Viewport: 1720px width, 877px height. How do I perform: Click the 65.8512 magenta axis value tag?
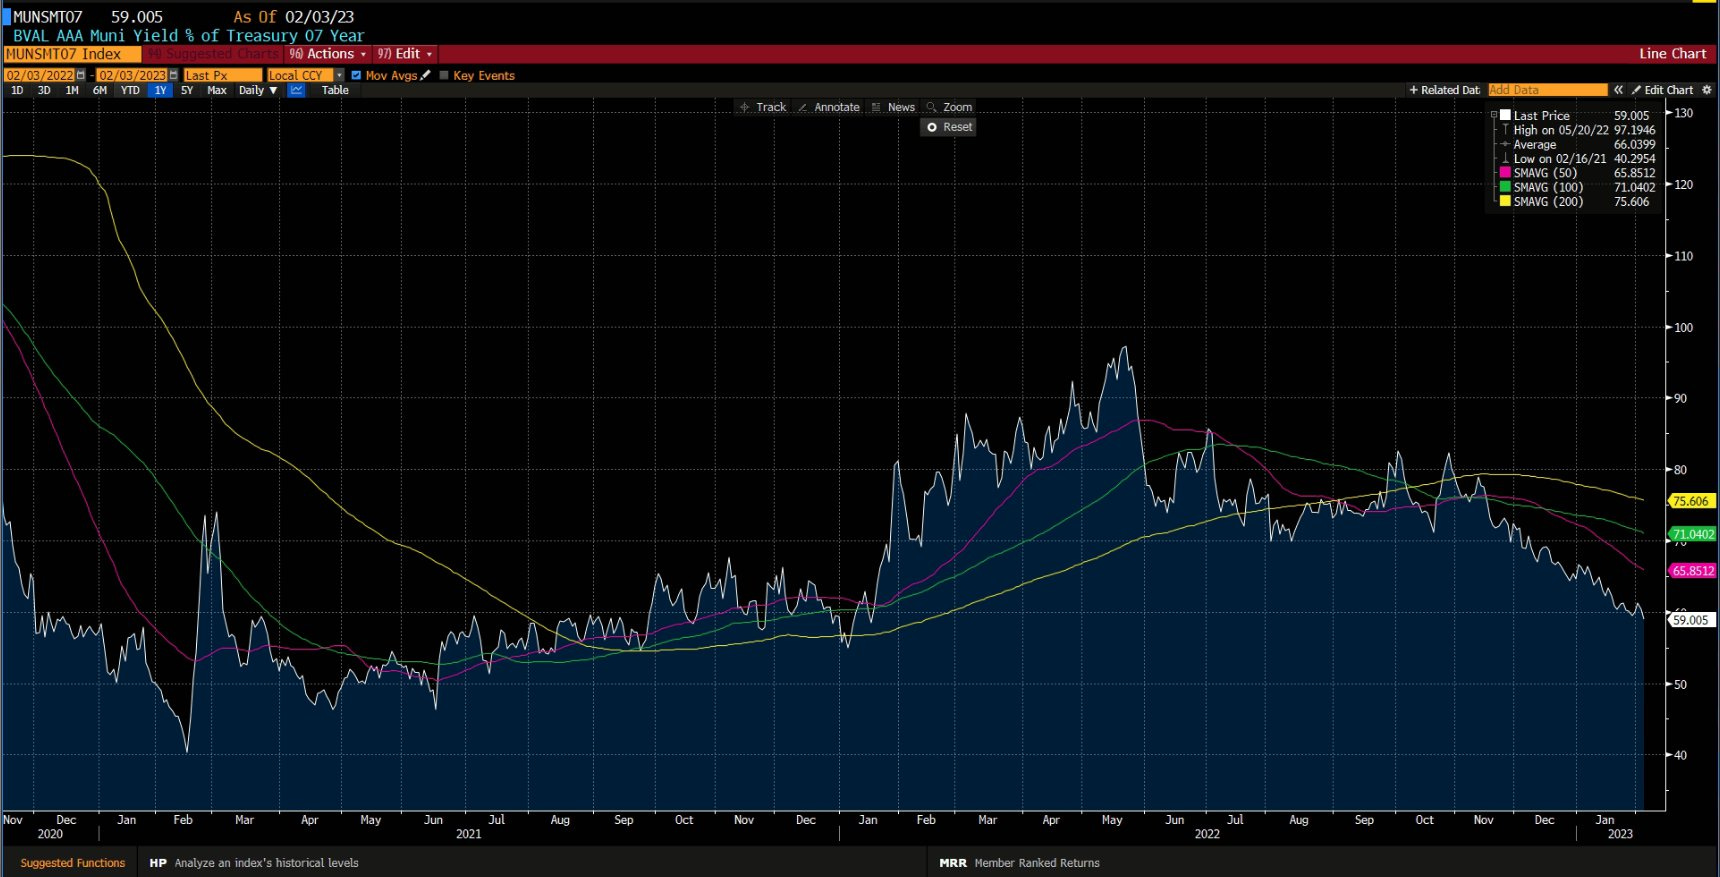tap(1693, 571)
